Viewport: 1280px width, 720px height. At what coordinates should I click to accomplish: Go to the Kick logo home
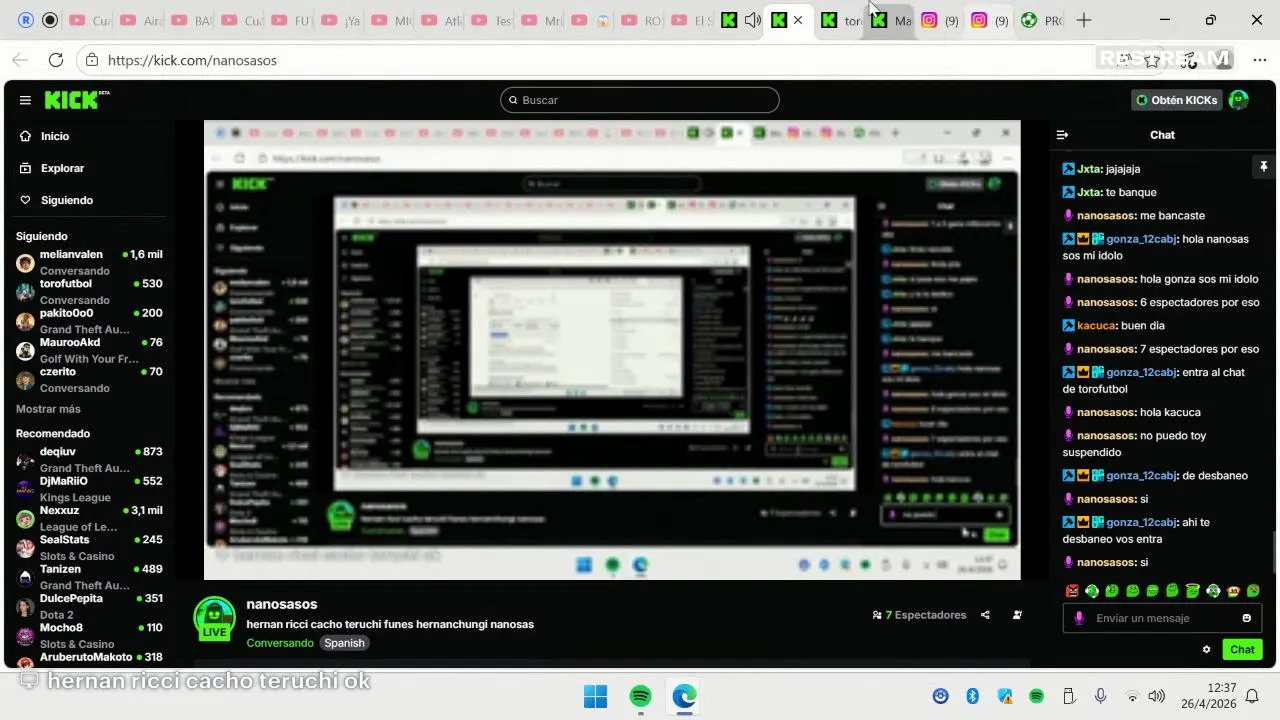tap(76, 100)
